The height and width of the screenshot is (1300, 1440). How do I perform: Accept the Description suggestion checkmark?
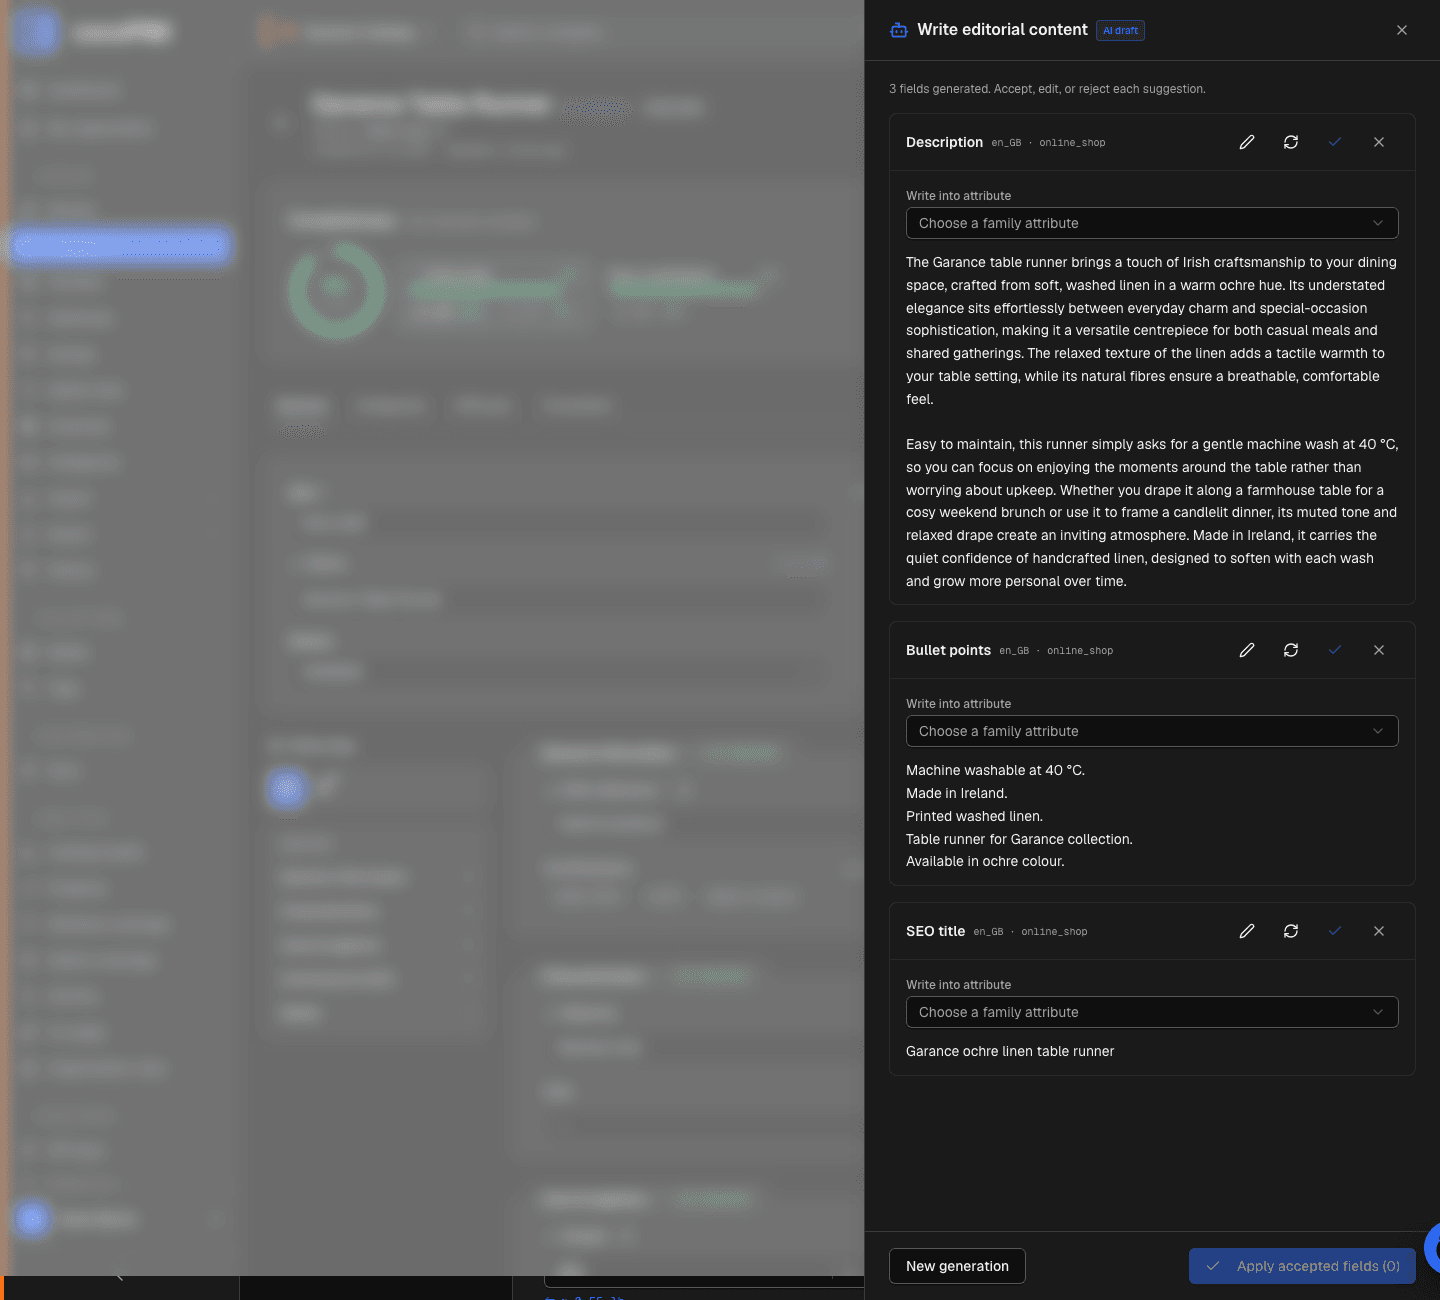pos(1335,142)
